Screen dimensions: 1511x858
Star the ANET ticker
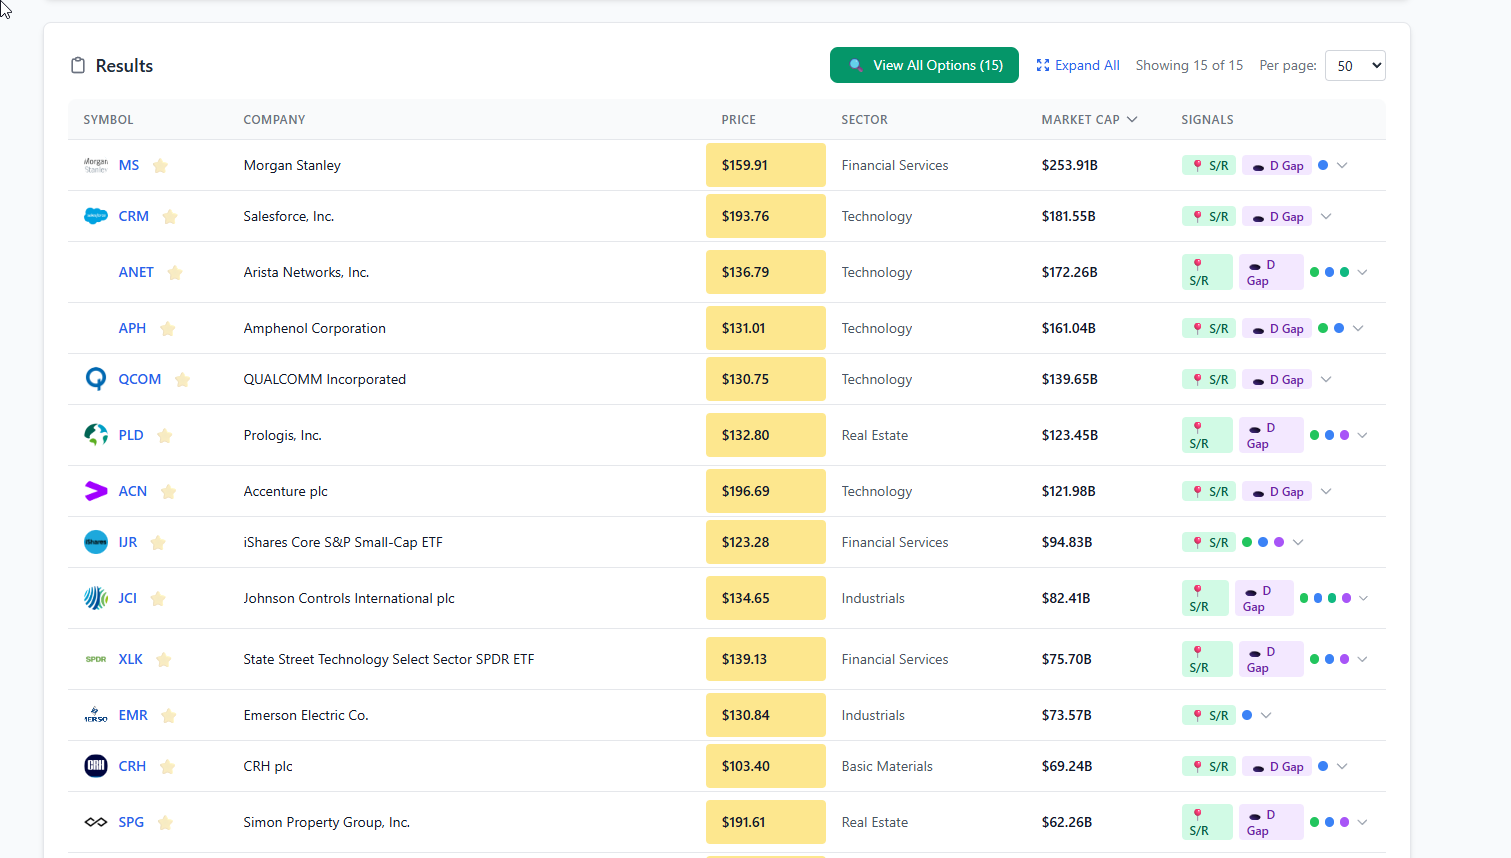(x=175, y=273)
